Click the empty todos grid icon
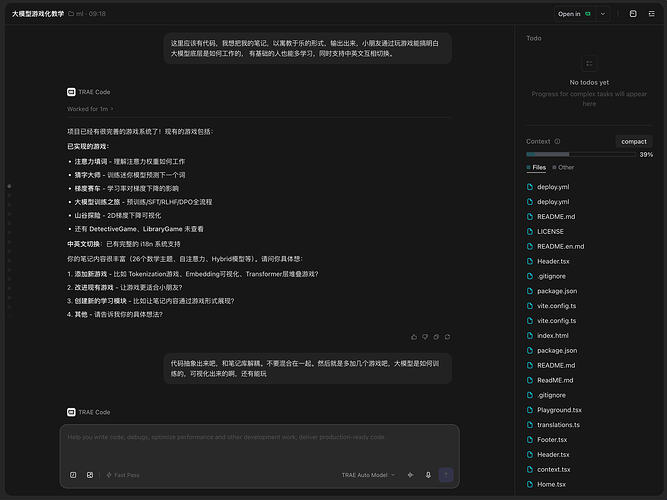The height and width of the screenshot is (500, 667). [x=589, y=64]
